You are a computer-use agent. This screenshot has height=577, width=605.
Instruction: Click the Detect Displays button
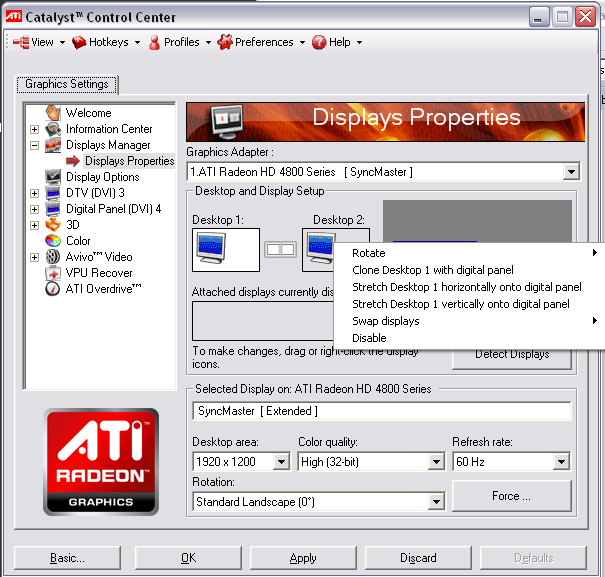coord(512,359)
